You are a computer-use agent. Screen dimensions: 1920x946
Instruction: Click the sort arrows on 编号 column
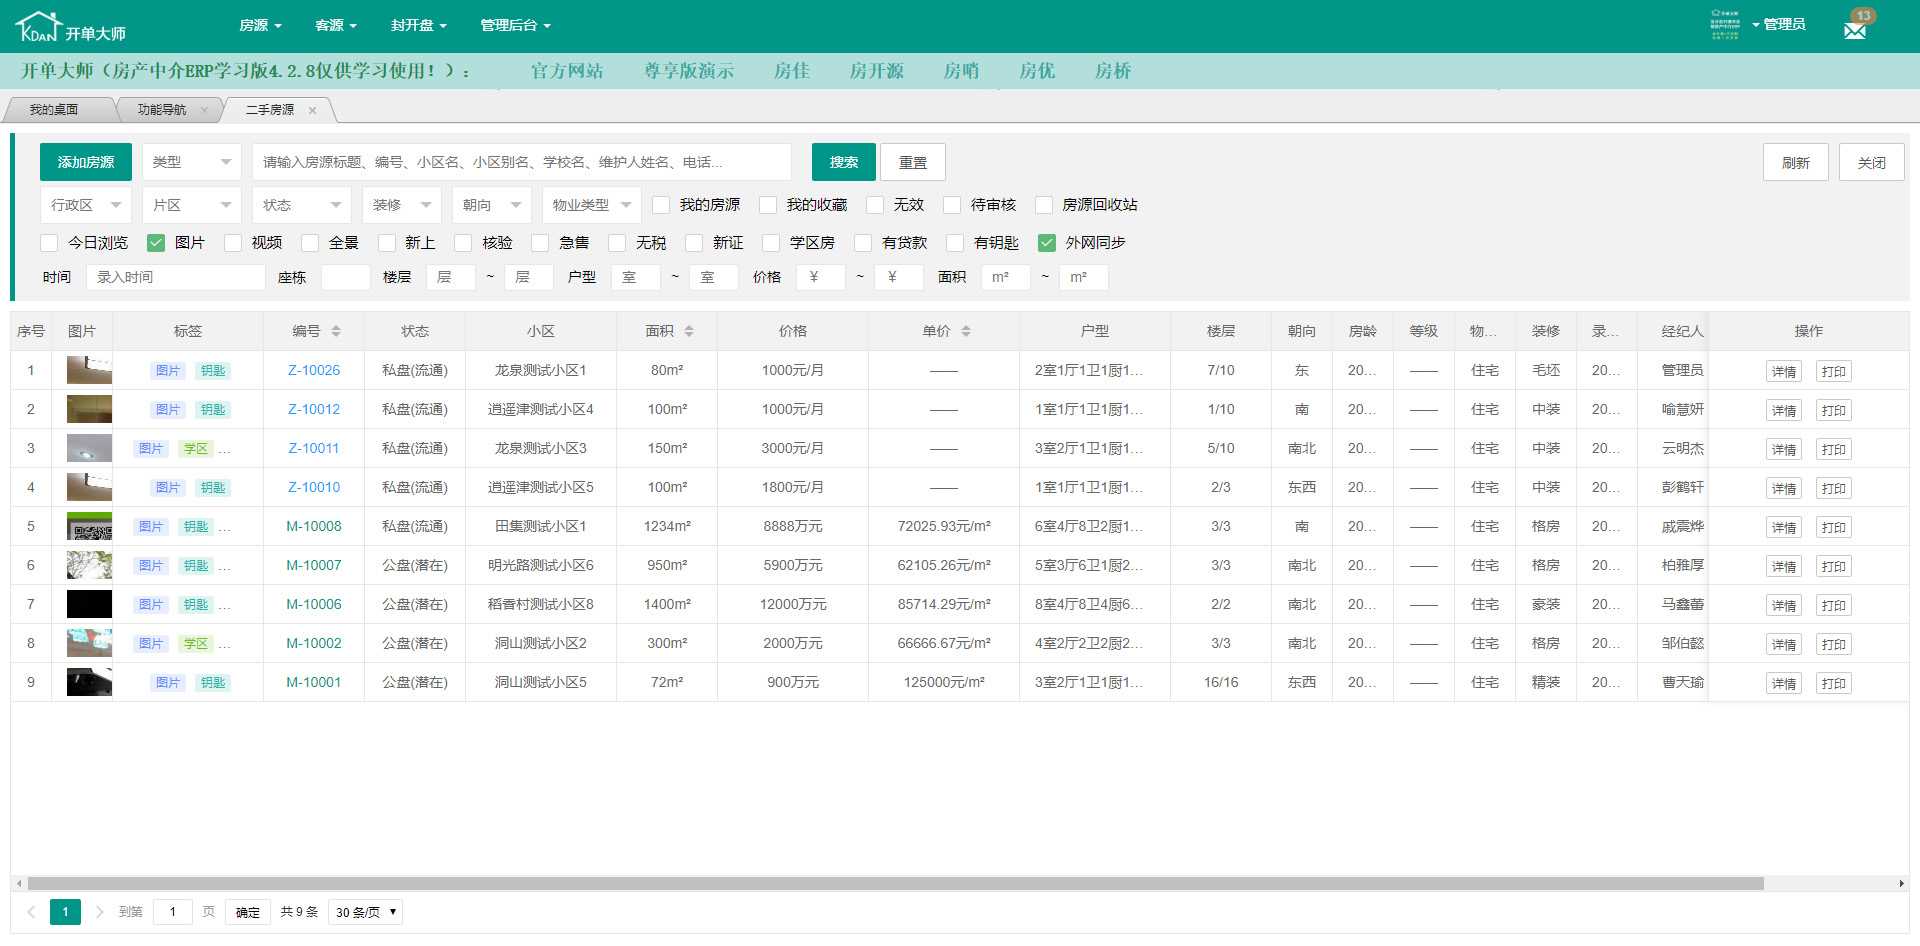click(337, 330)
